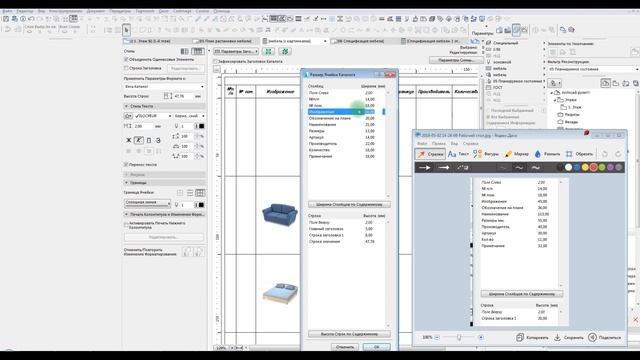640x360 pixels.
Task: Open the Весь Каталог format target dropdown
Action: 164,87
